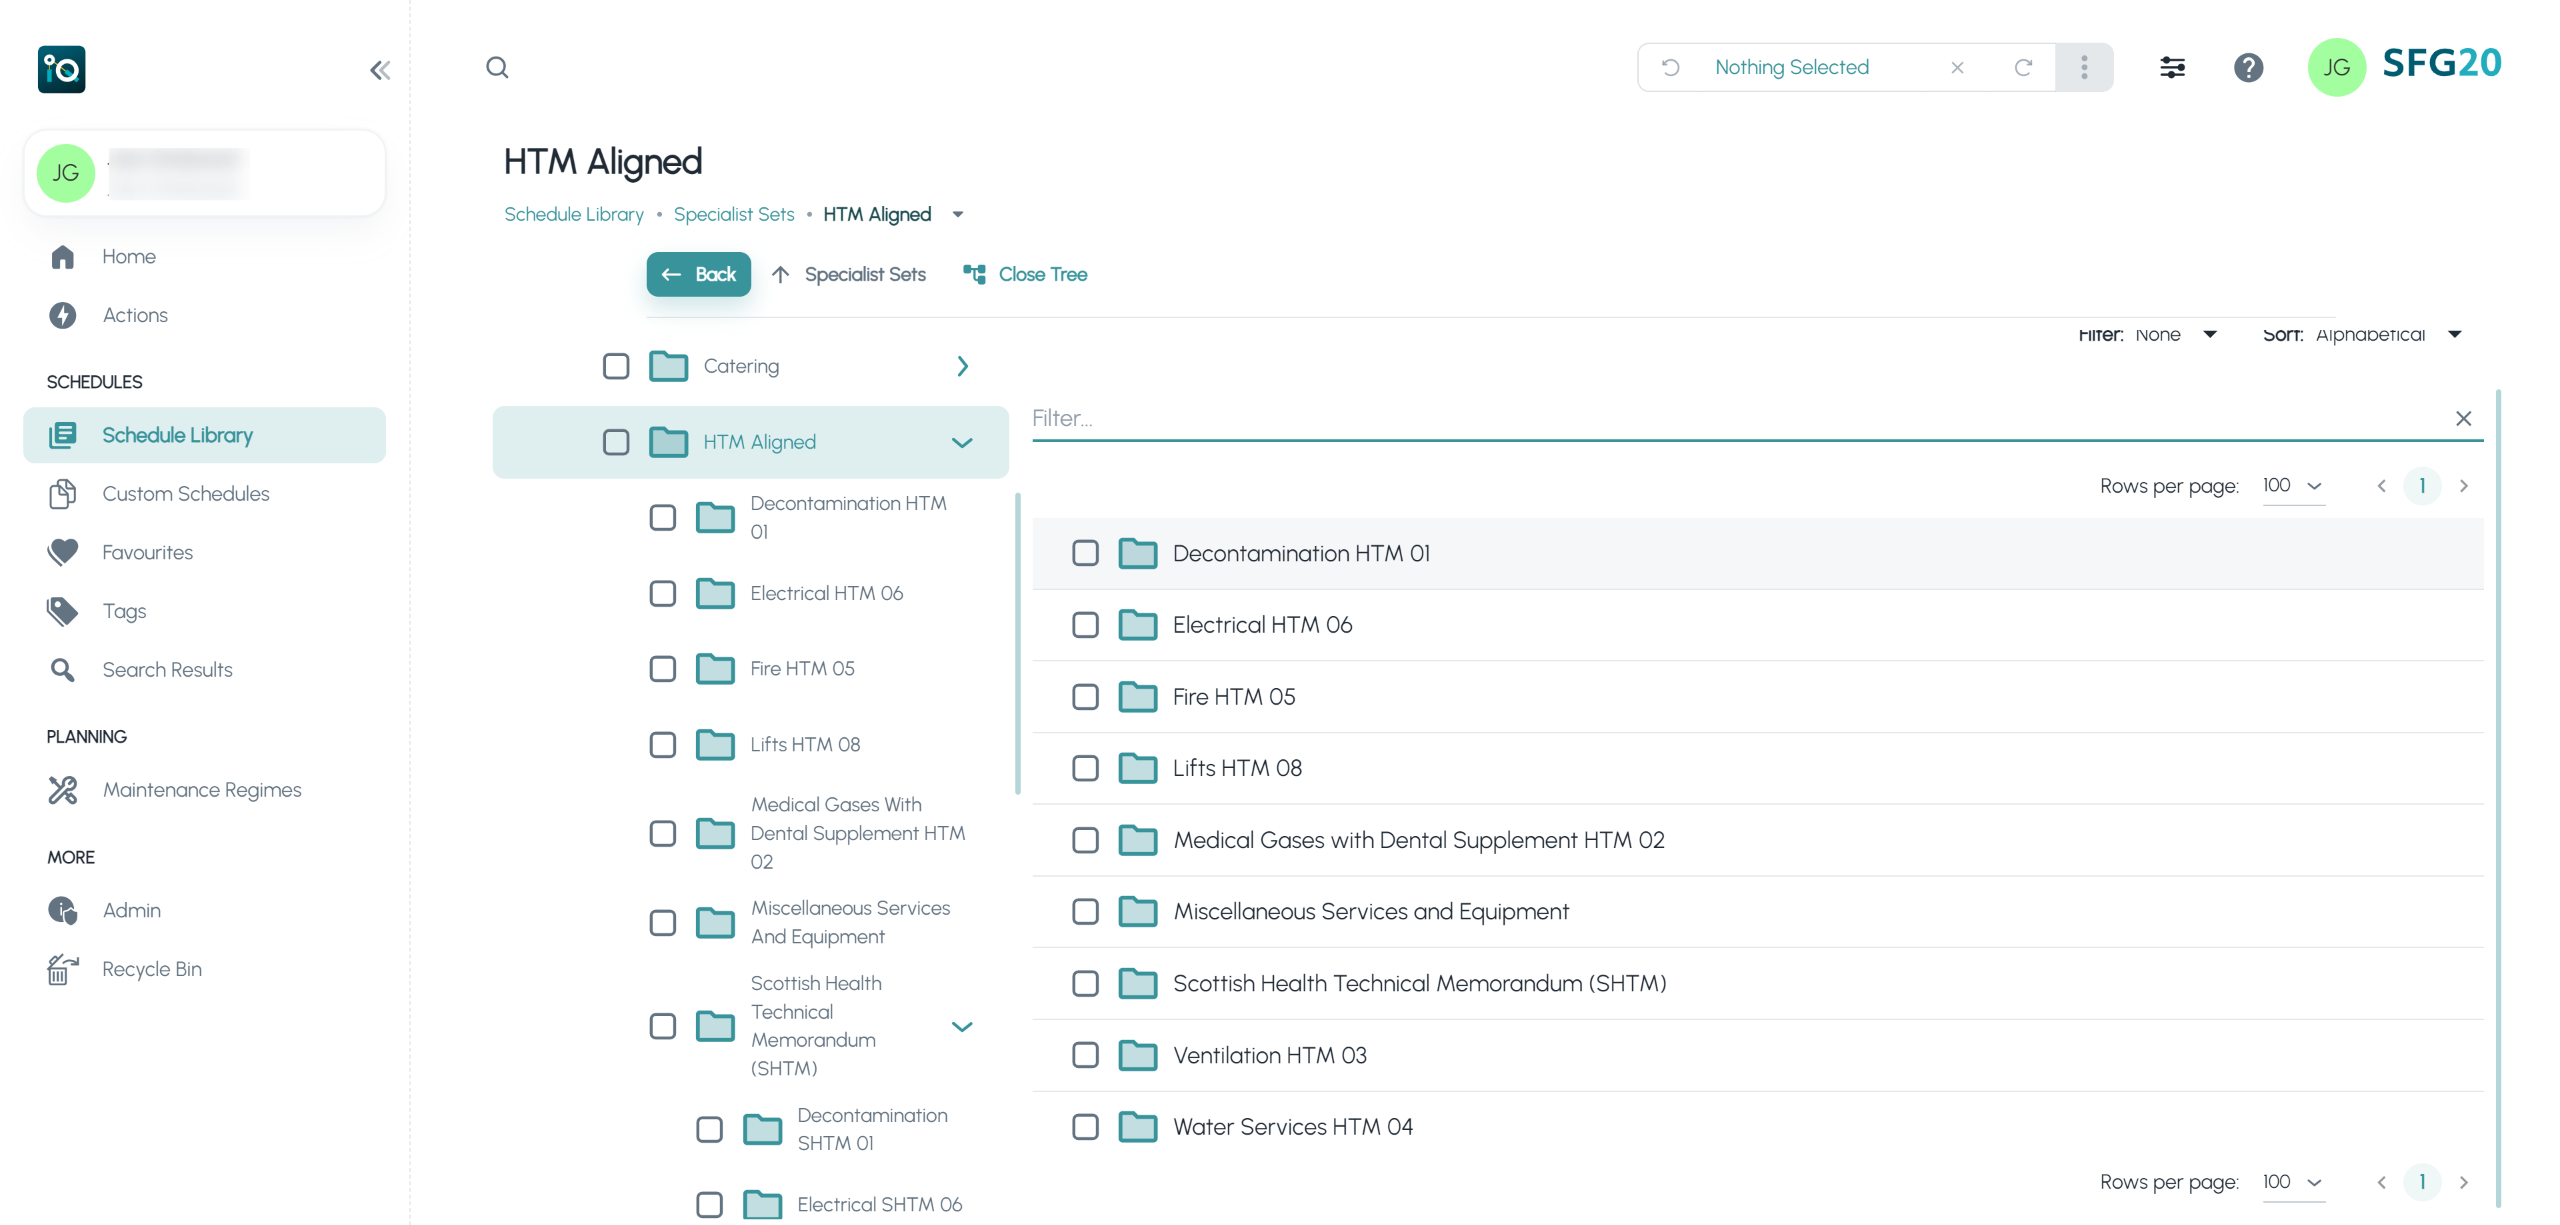Follow the Specialist Sets breadcrumb link

pyautogui.click(x=733, y=214)
